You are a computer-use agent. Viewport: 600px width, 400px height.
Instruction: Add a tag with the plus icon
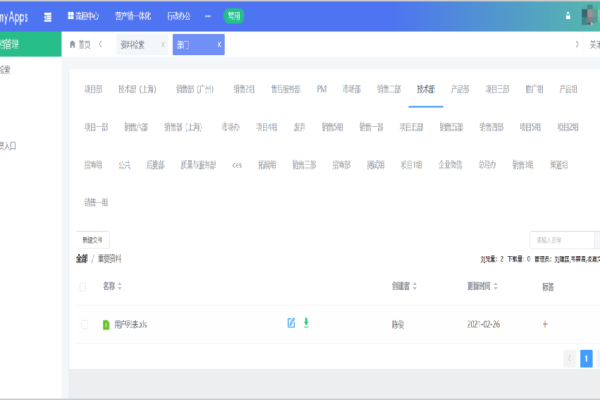pos(545,324)
